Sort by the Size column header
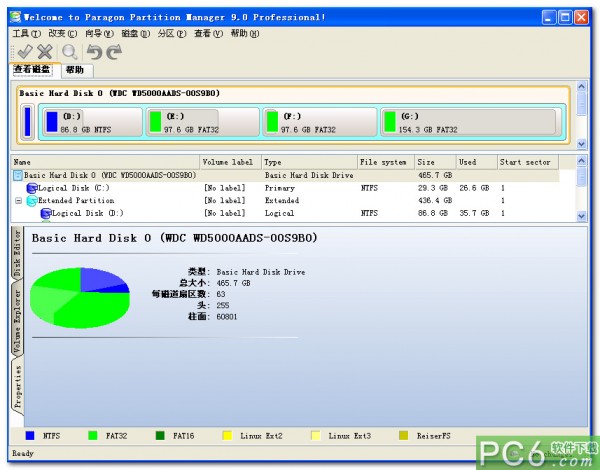600x470 pixels. click(435, 162)
